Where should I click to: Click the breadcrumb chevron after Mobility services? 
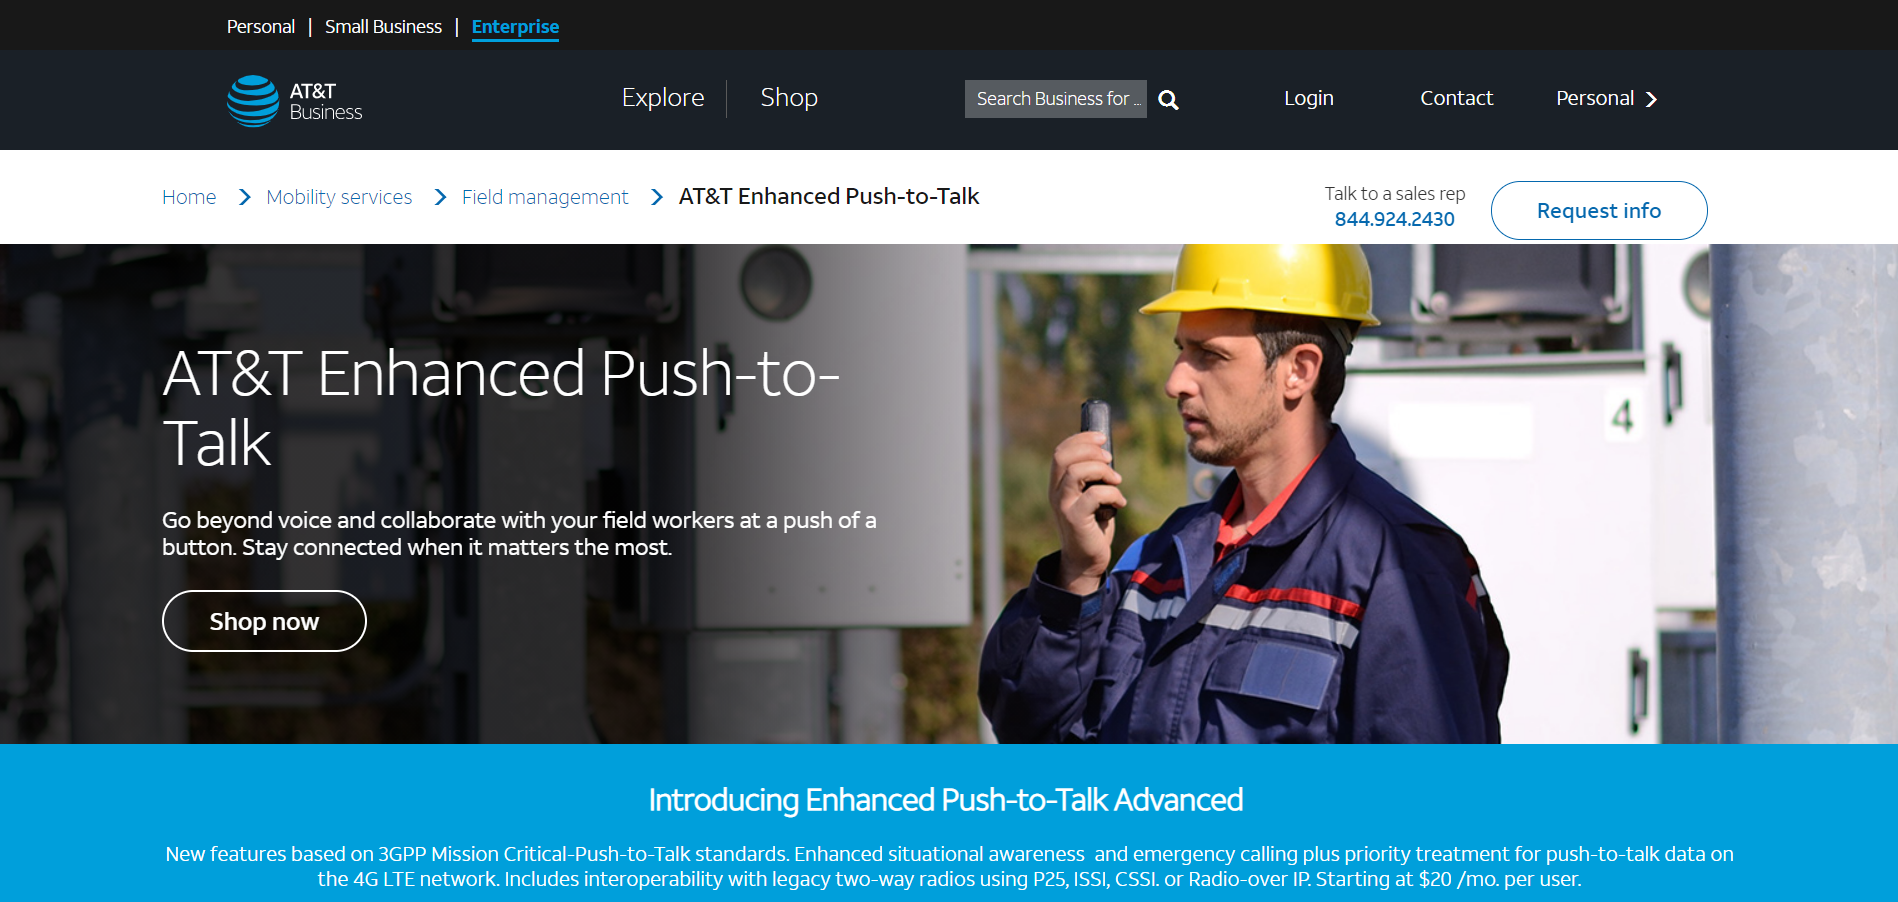(x=441, y=197)
